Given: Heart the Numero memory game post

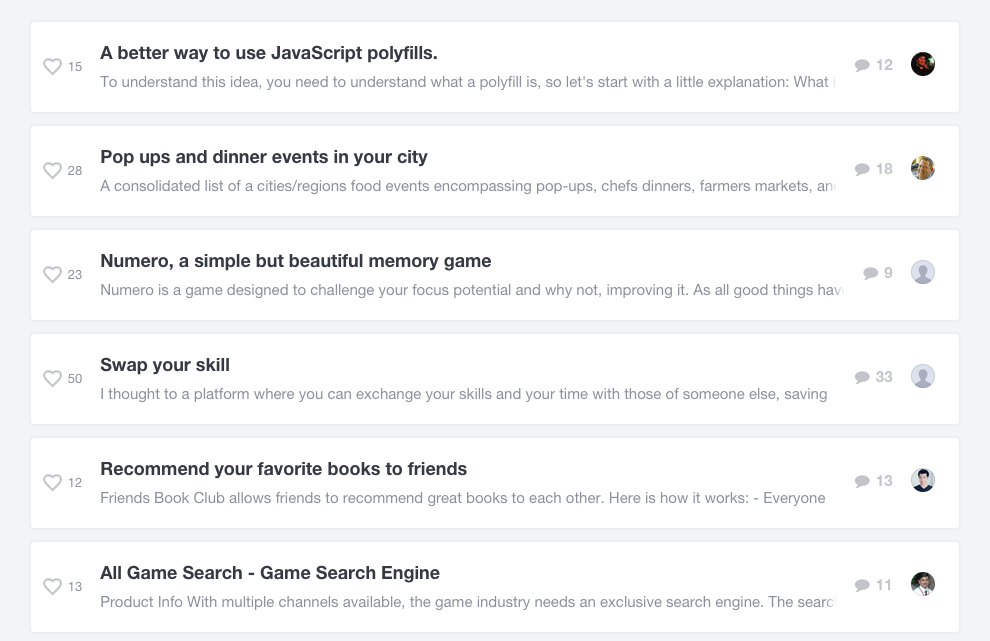Looking at the screenshot, I should point(53,275).
